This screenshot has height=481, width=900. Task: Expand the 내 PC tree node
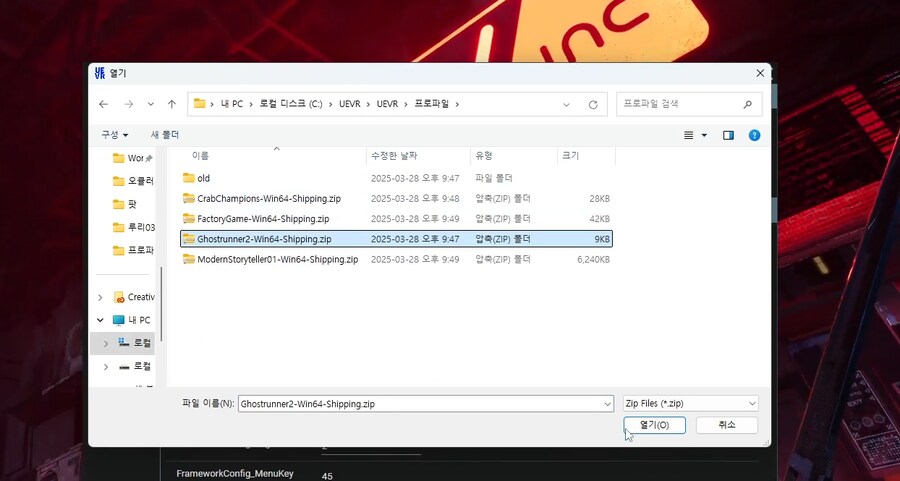coord(100,320)
